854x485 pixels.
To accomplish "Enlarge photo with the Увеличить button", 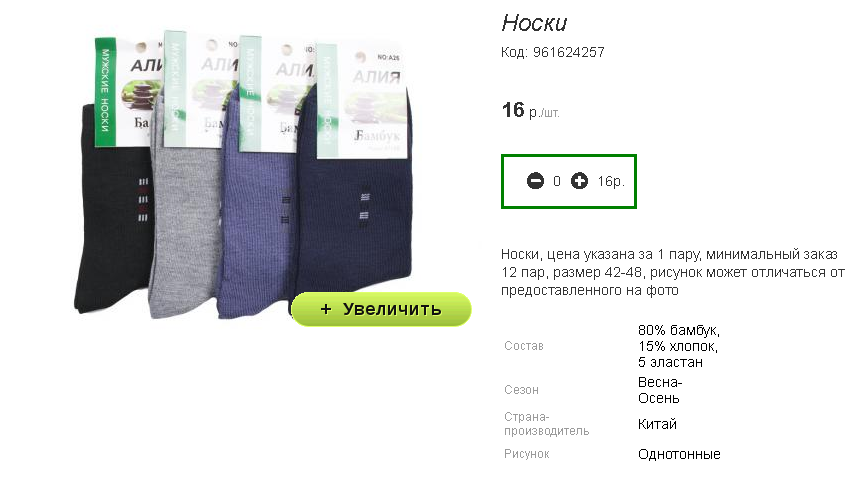I will pos(381,309).
